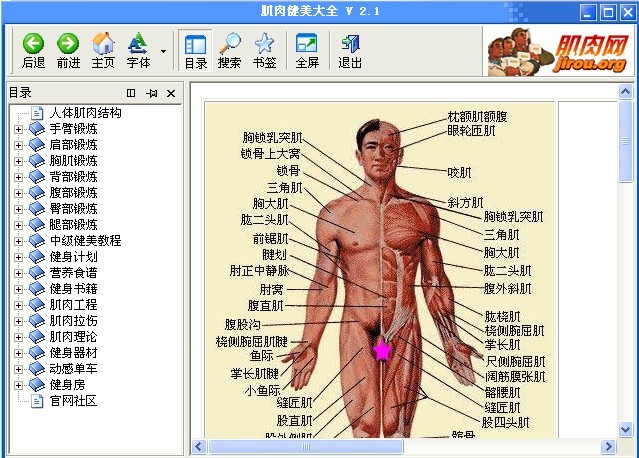Select the 官网社区 tree label
This screenshot has width=639, height=458.
(x=73, y=401)
